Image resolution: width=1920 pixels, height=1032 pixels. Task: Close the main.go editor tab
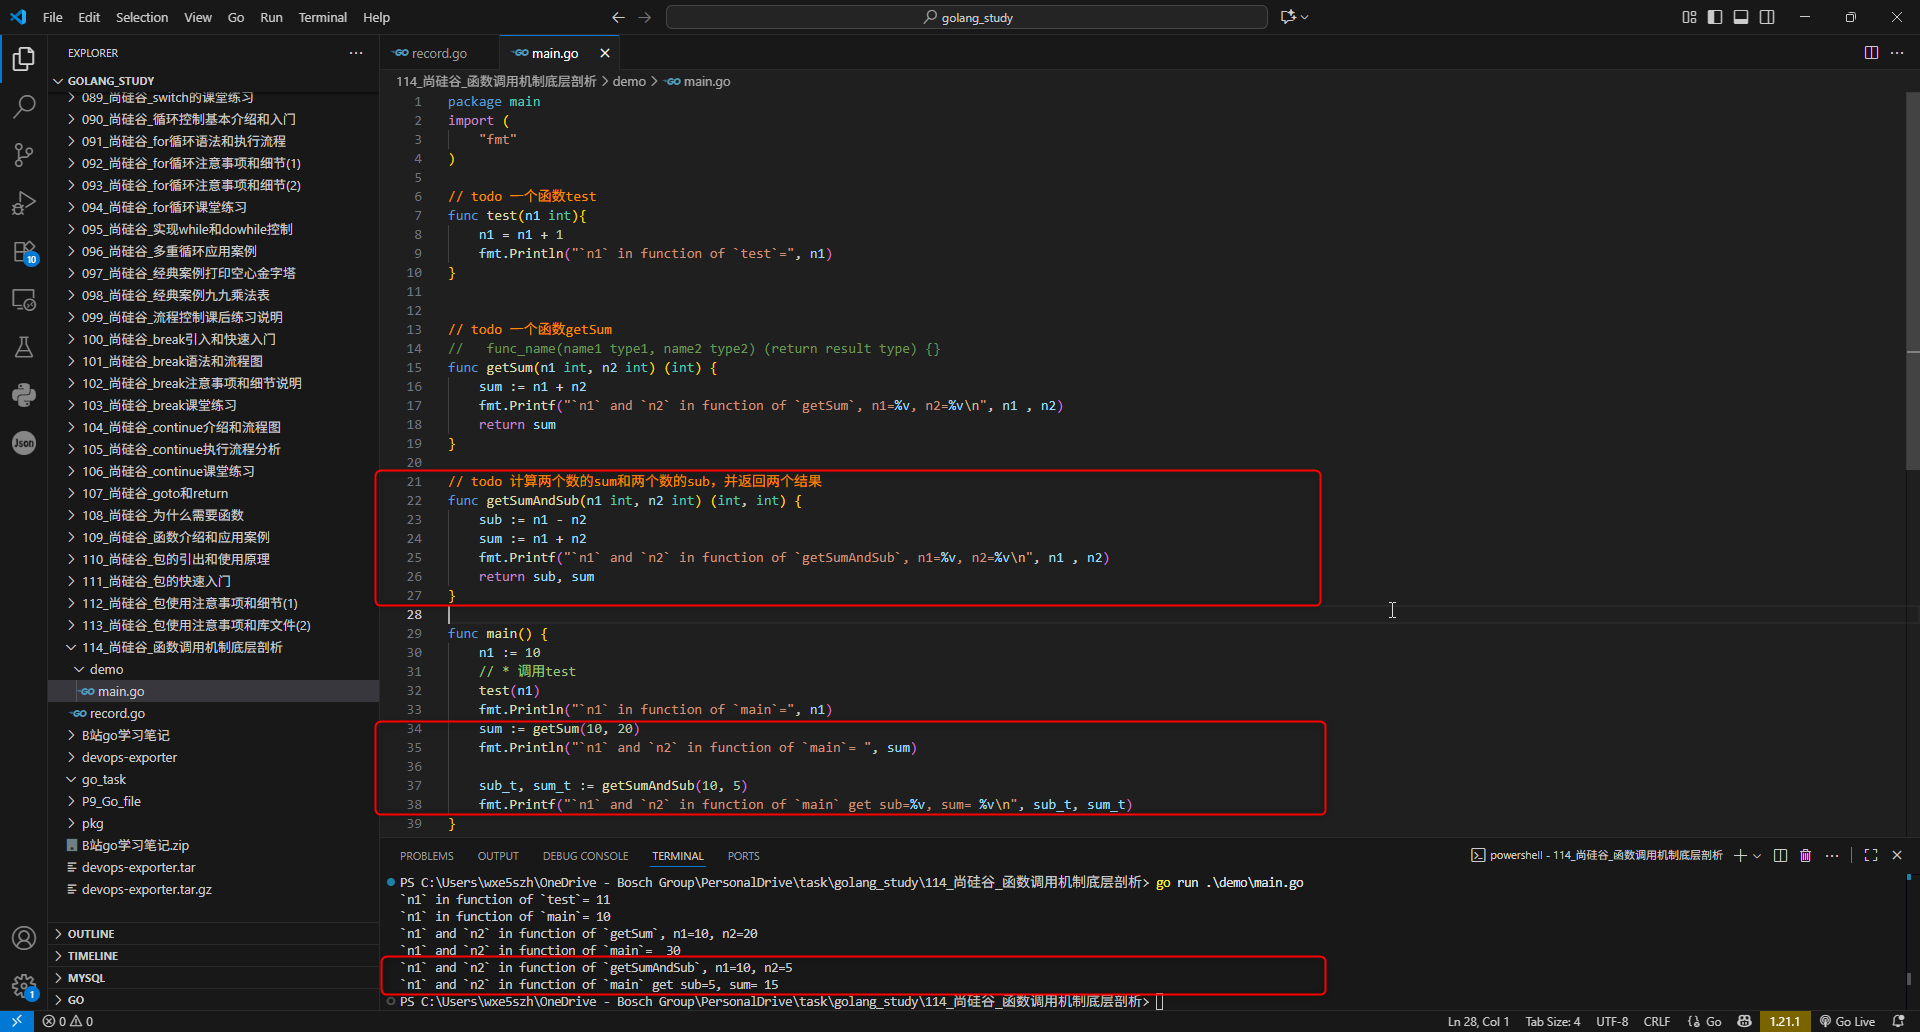(x=605, y=53)
